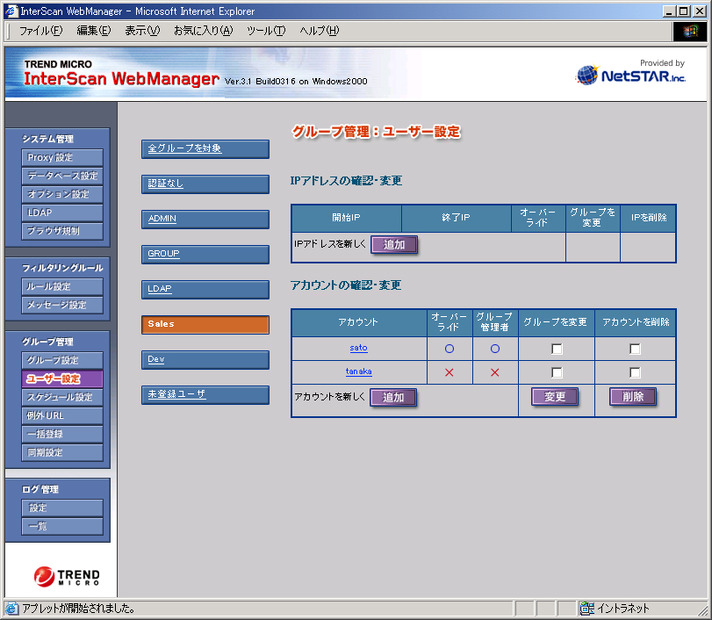The height and width of the screenshot is (620, 712).
Task: Open the ツール(T) menu
Action: tap(266, 30)
